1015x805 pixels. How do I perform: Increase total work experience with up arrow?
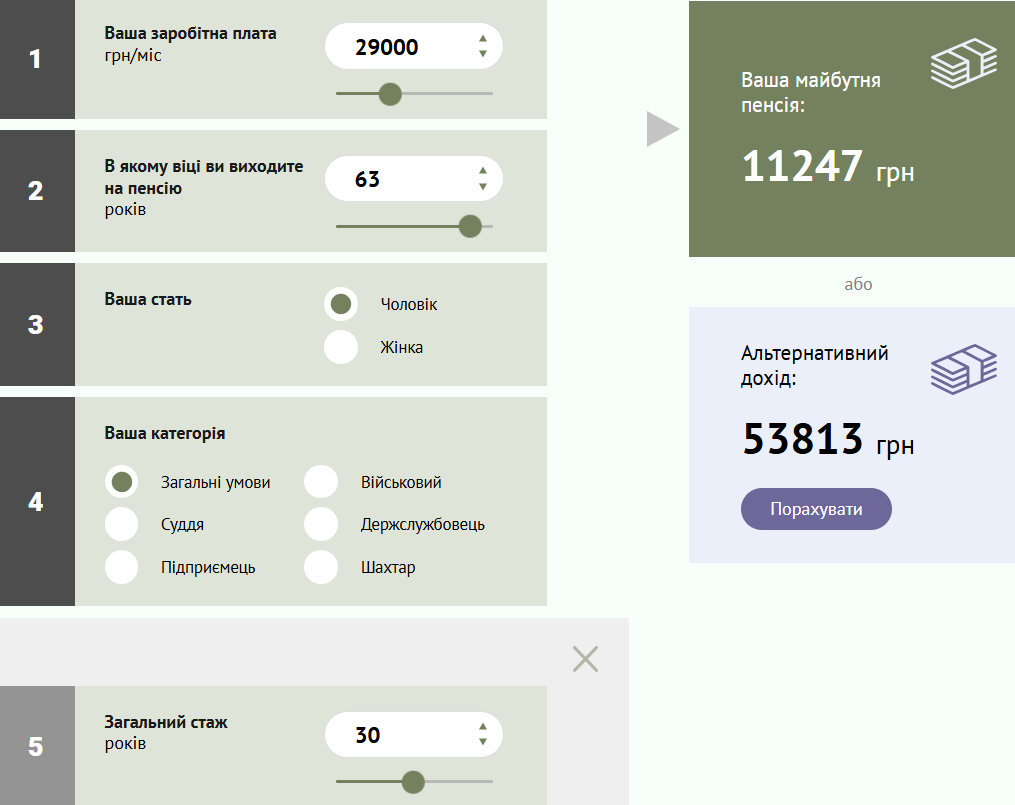pos(483,728)
